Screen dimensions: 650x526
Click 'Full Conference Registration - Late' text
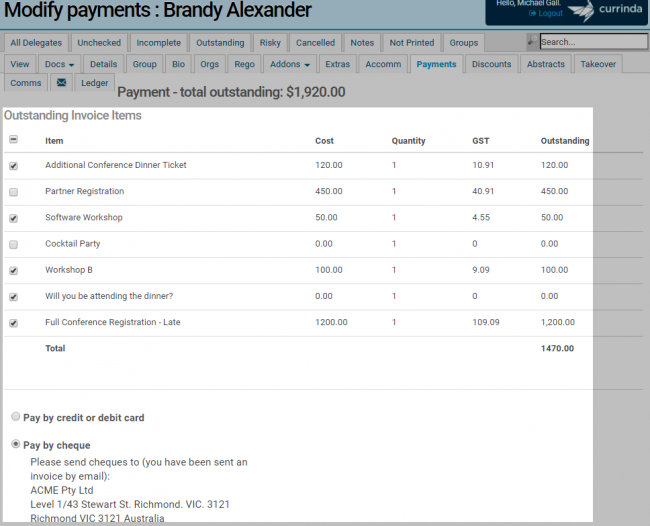(113, 322)
